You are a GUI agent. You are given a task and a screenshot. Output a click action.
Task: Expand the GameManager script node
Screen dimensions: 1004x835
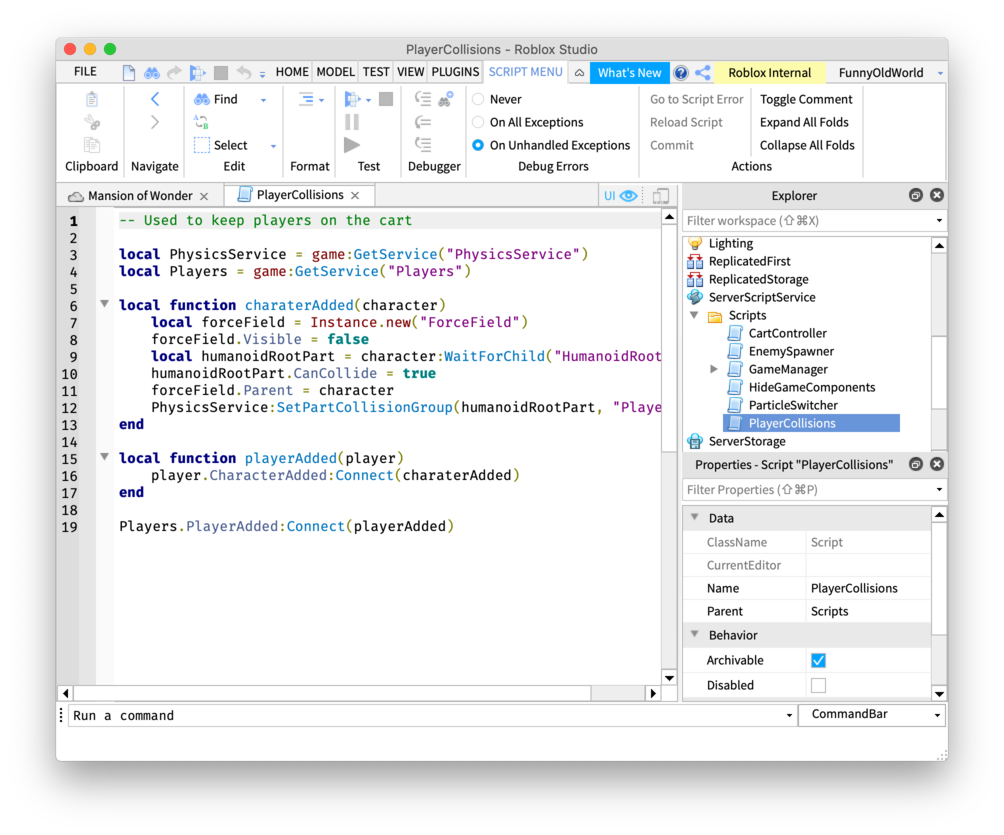[714, 369]
